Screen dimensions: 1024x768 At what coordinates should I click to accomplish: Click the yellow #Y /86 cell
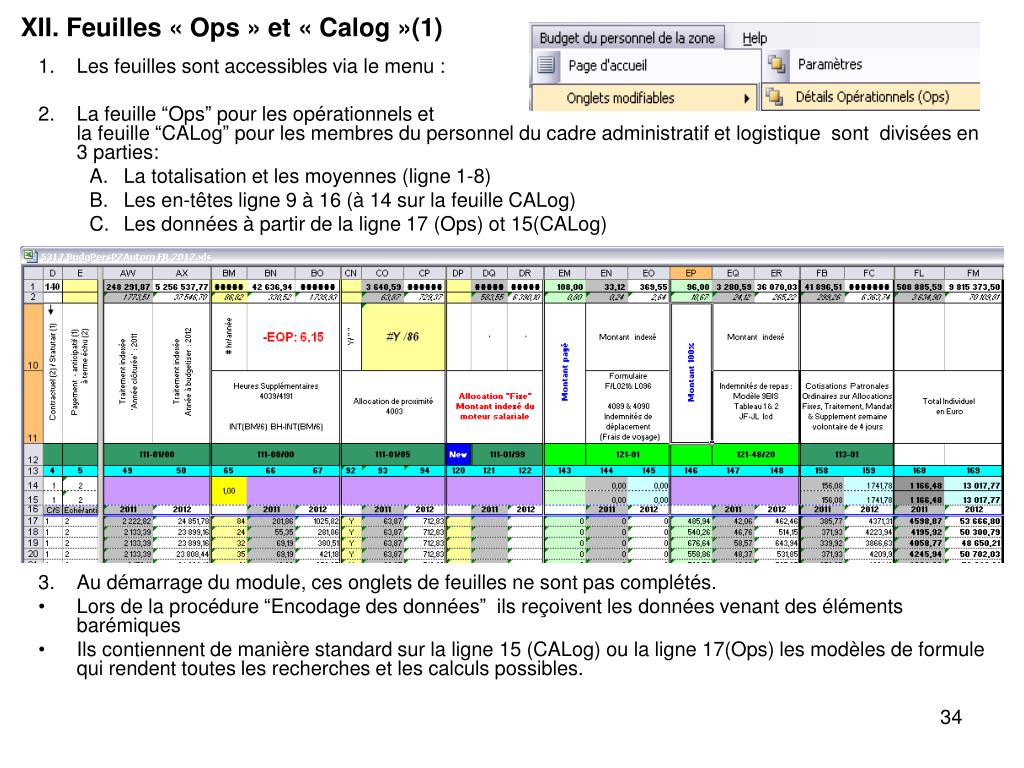pyautogui.click(x=403, y=337)
